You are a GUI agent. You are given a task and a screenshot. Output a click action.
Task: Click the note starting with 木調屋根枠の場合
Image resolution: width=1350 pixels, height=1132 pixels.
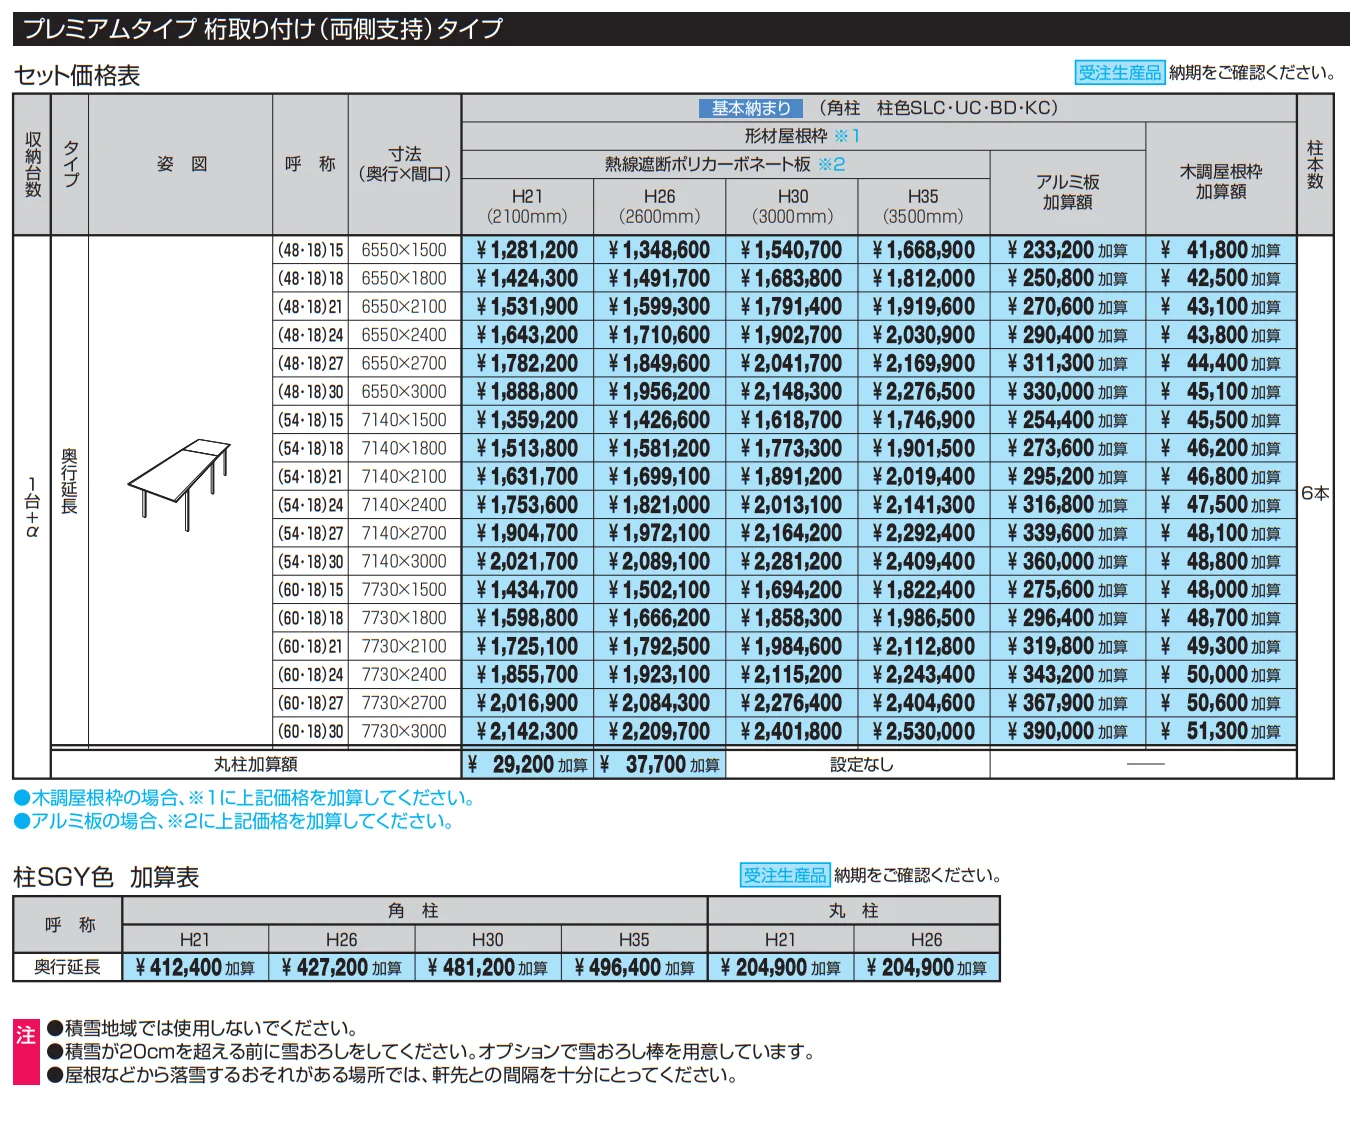[245, 798]
